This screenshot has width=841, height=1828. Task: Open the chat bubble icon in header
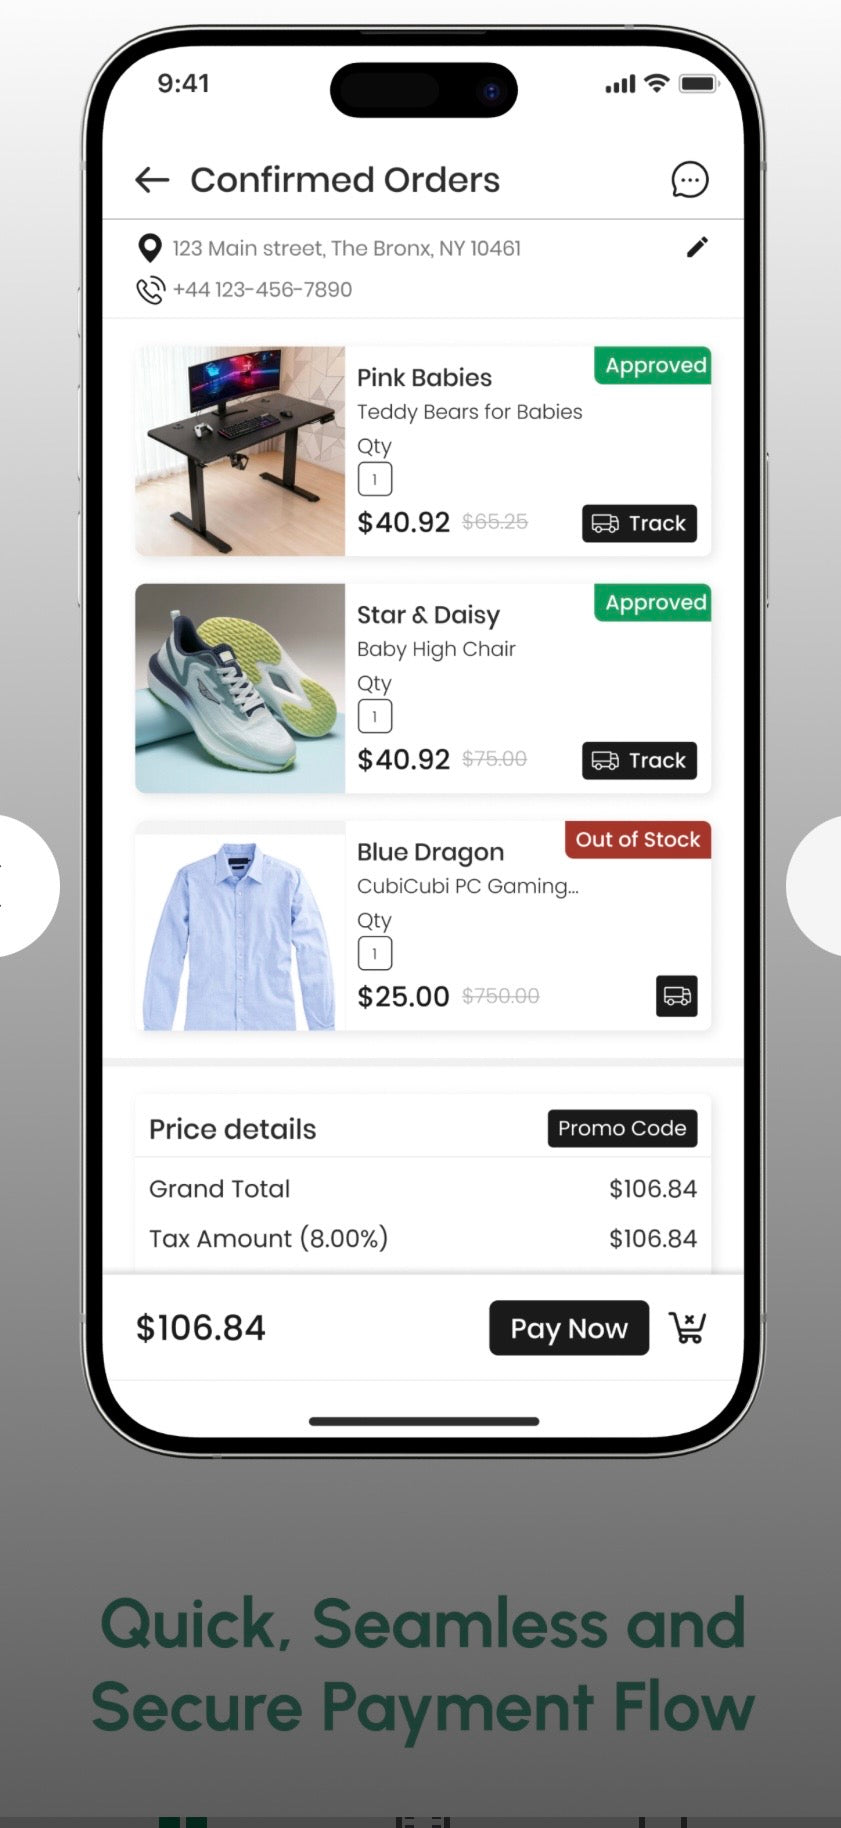point(689,180)
